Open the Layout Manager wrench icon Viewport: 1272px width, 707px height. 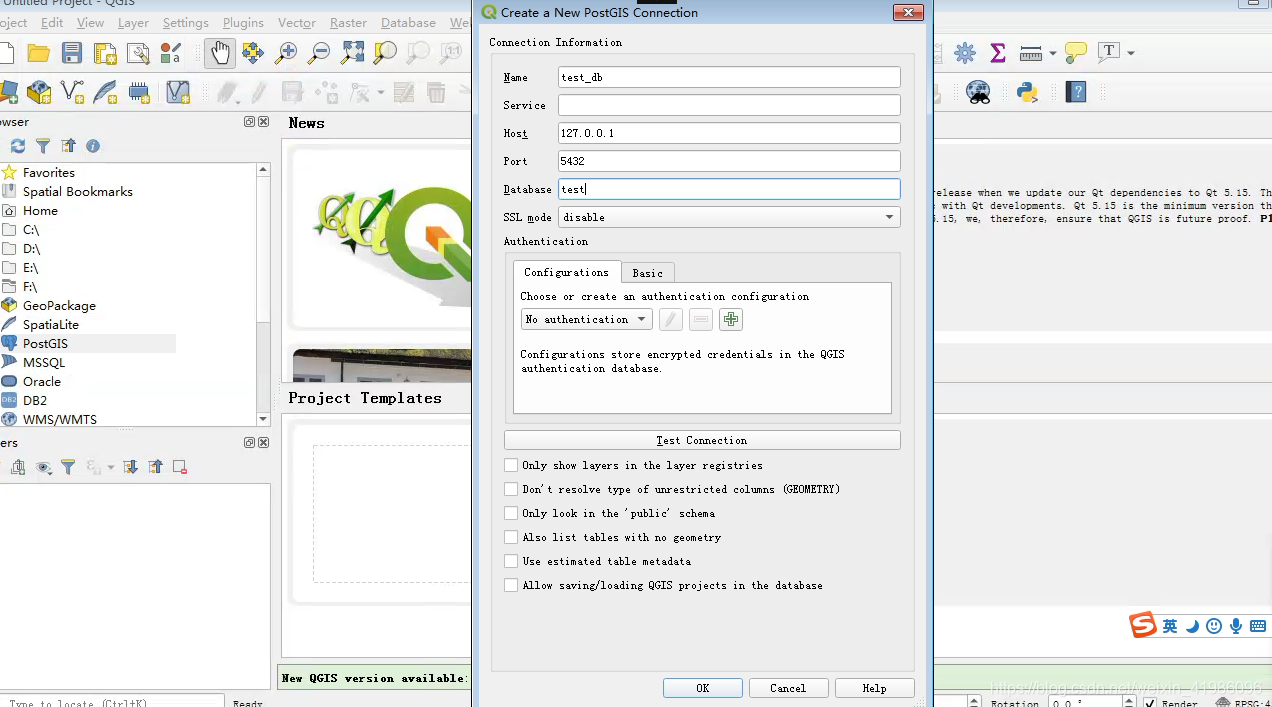pos(137,53)
